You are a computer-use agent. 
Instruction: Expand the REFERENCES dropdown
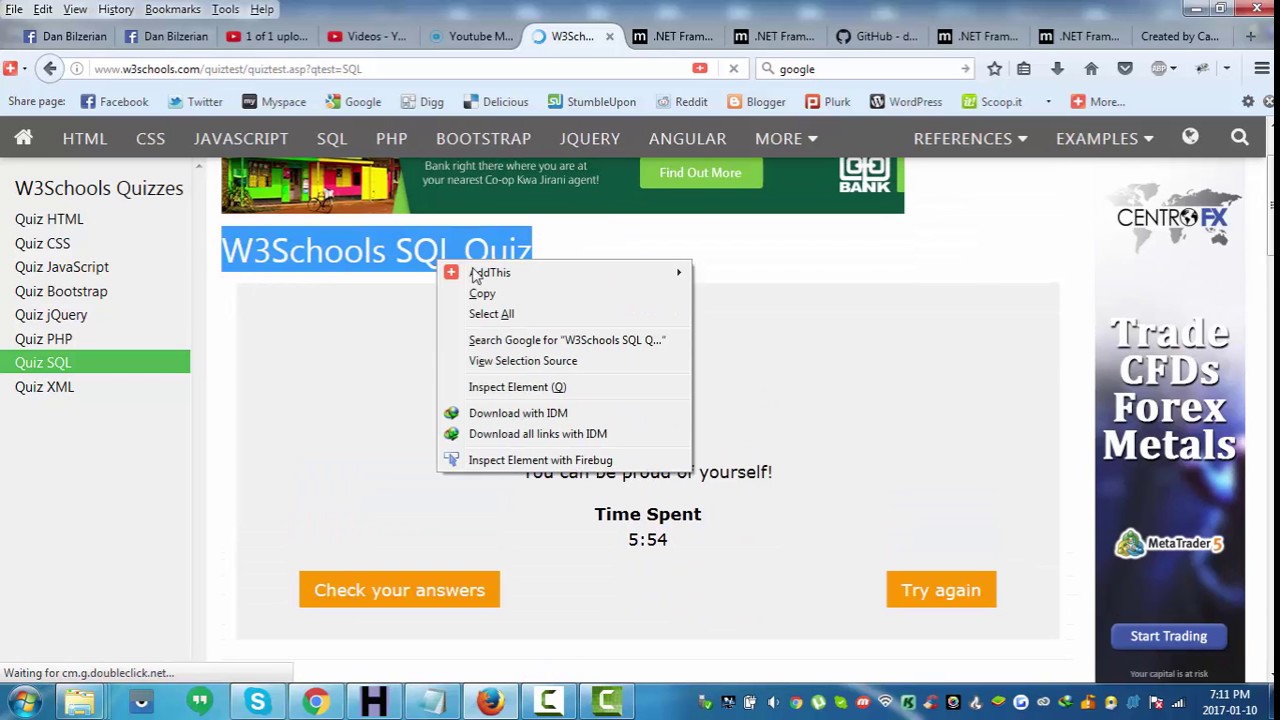pos(970,138)
